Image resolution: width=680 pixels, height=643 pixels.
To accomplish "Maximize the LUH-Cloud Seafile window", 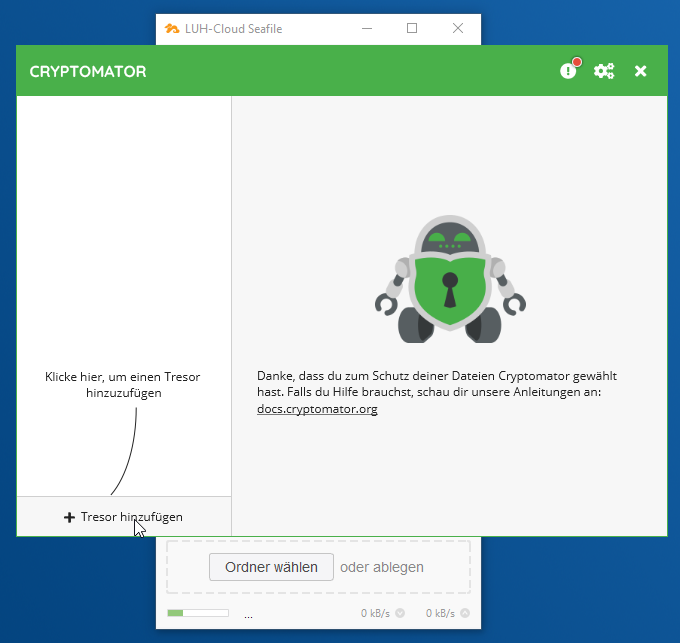I will pyautogui.click(x=412, y=29).
